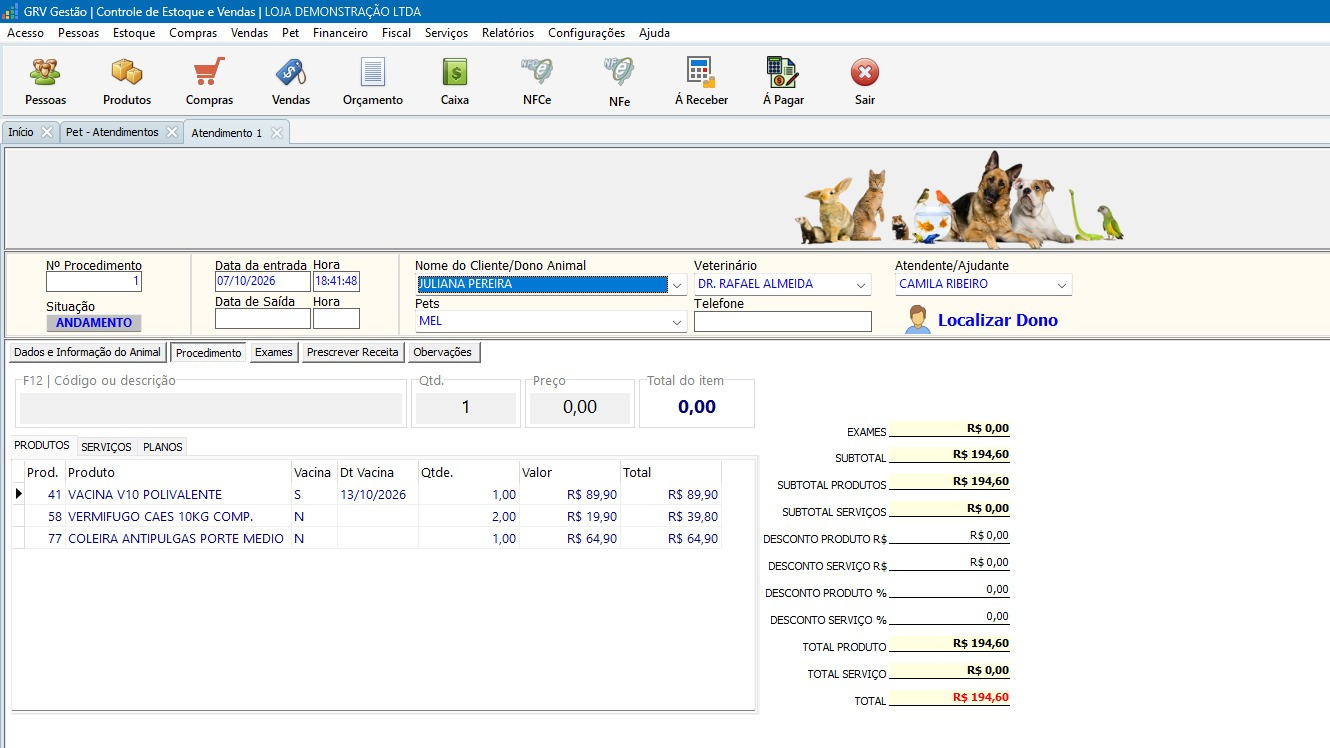
Task: Click the Qtd. quantity field
Action: [x=466, y=408]
